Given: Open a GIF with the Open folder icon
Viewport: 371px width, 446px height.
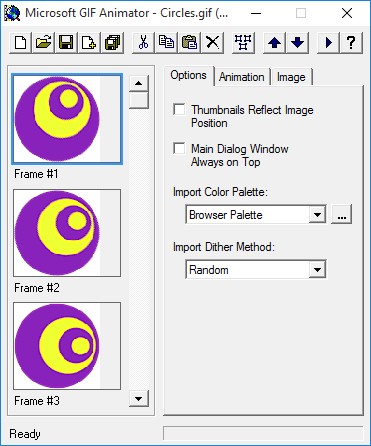Looking at the screenshot, I should (x=44, y=43).
